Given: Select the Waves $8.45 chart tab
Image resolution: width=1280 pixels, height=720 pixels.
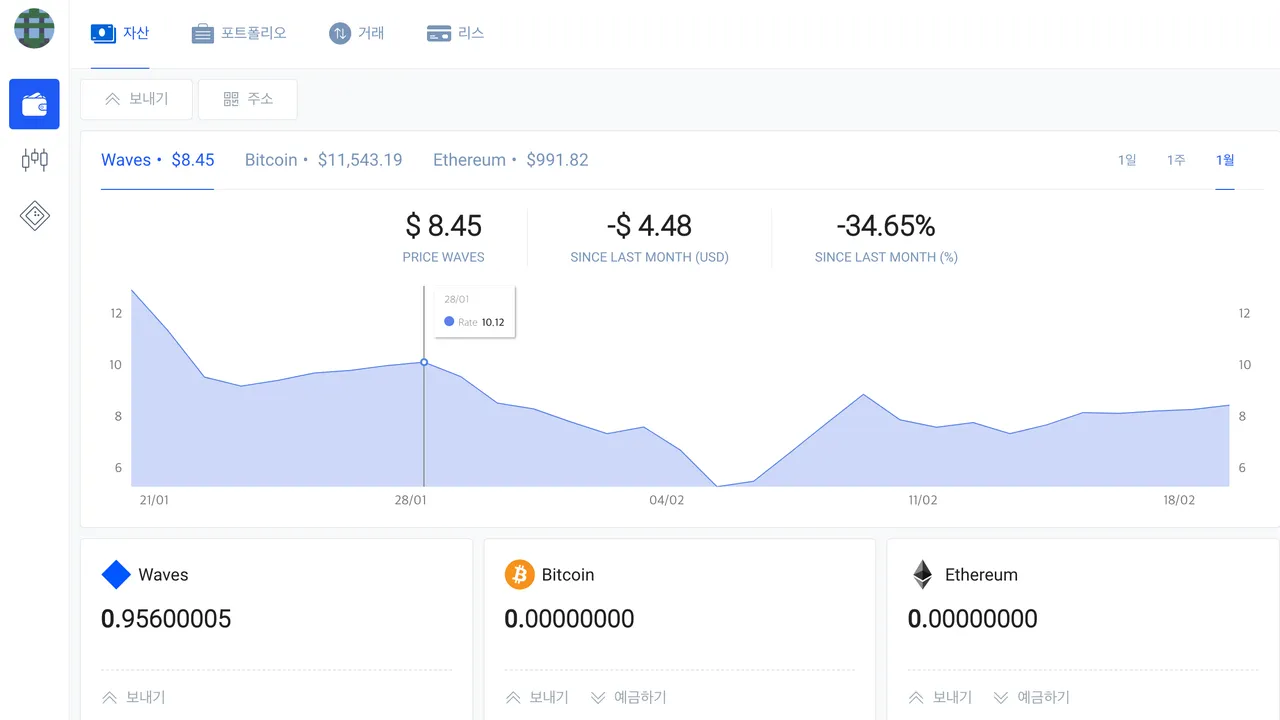Looking at the screenshot, I should 158,160.
